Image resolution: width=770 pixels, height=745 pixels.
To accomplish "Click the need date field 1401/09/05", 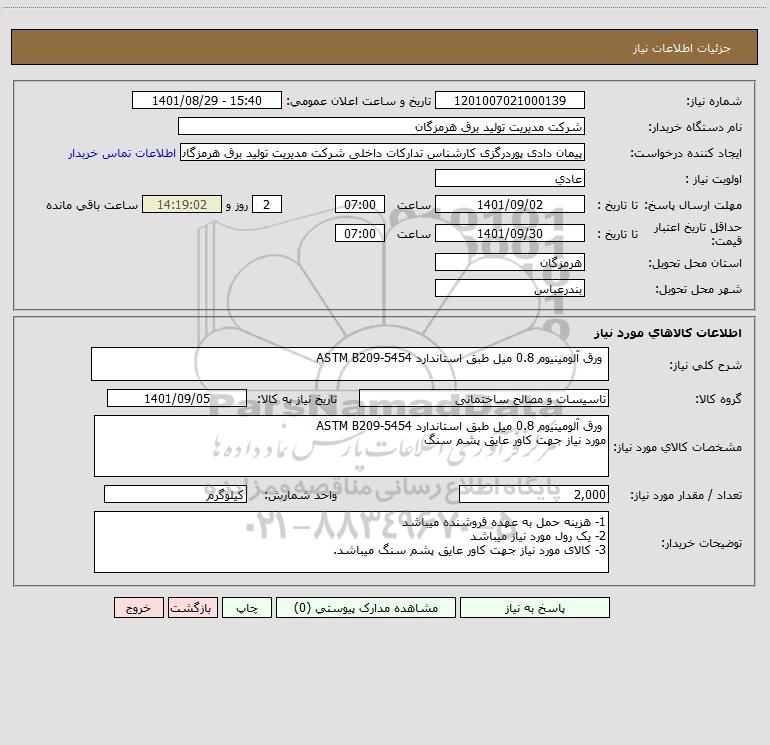I will (177, 398).
